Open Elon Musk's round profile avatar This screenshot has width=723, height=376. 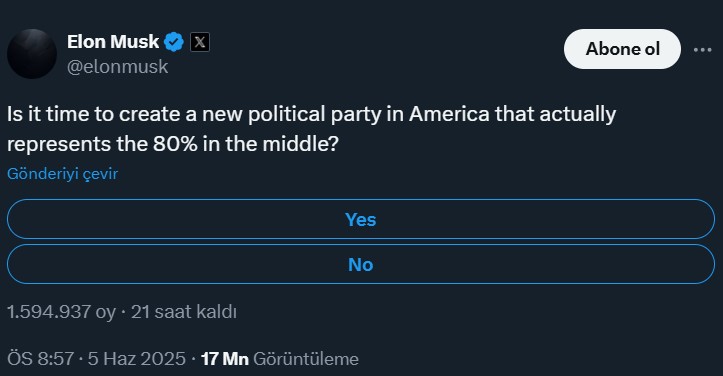(x=32, y=54)
